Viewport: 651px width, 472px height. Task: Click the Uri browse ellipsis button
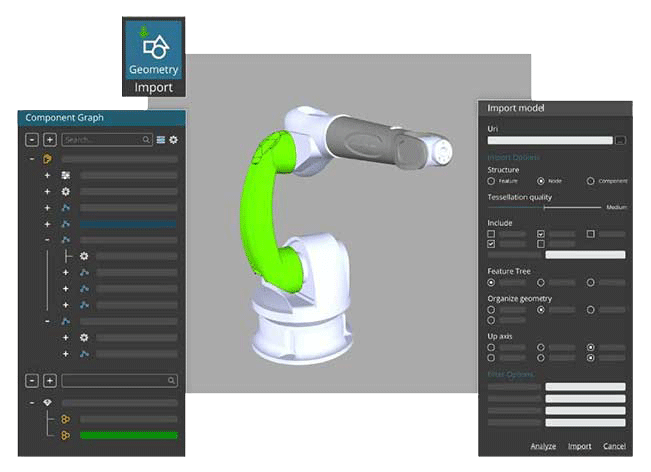(620, 141)
